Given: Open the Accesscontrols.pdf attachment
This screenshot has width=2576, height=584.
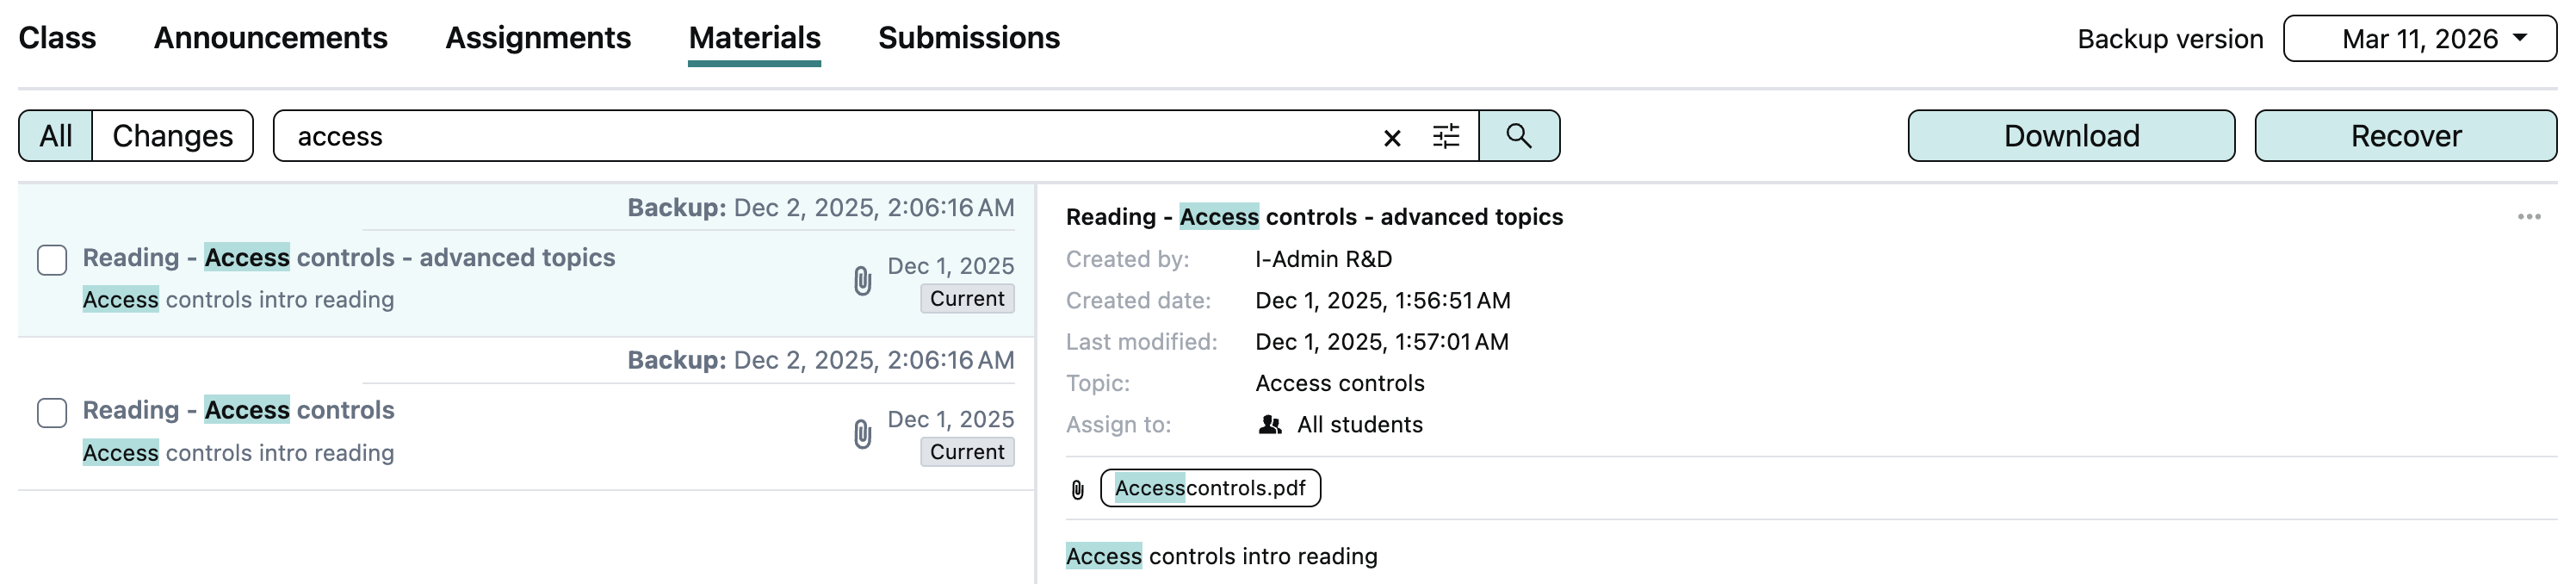Looking at the screenshot, I should 1210,488.
